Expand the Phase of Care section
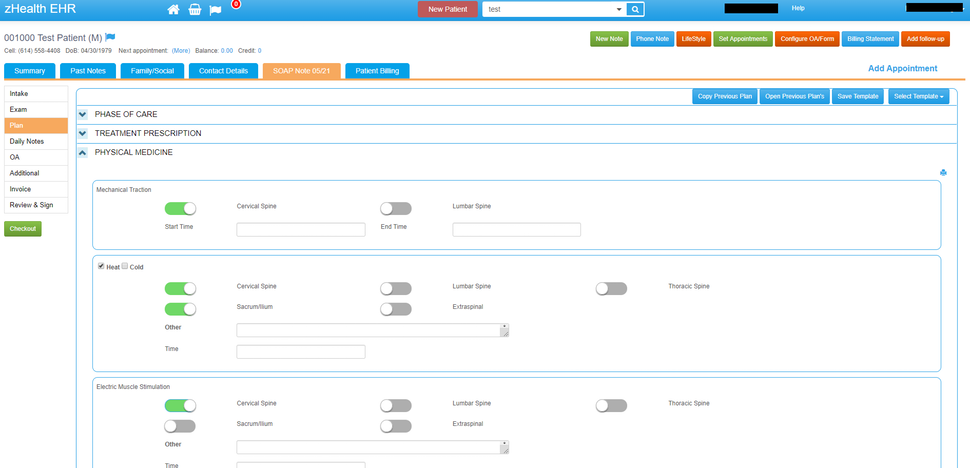This screenshot has width=970, height=468. point(83,114)
